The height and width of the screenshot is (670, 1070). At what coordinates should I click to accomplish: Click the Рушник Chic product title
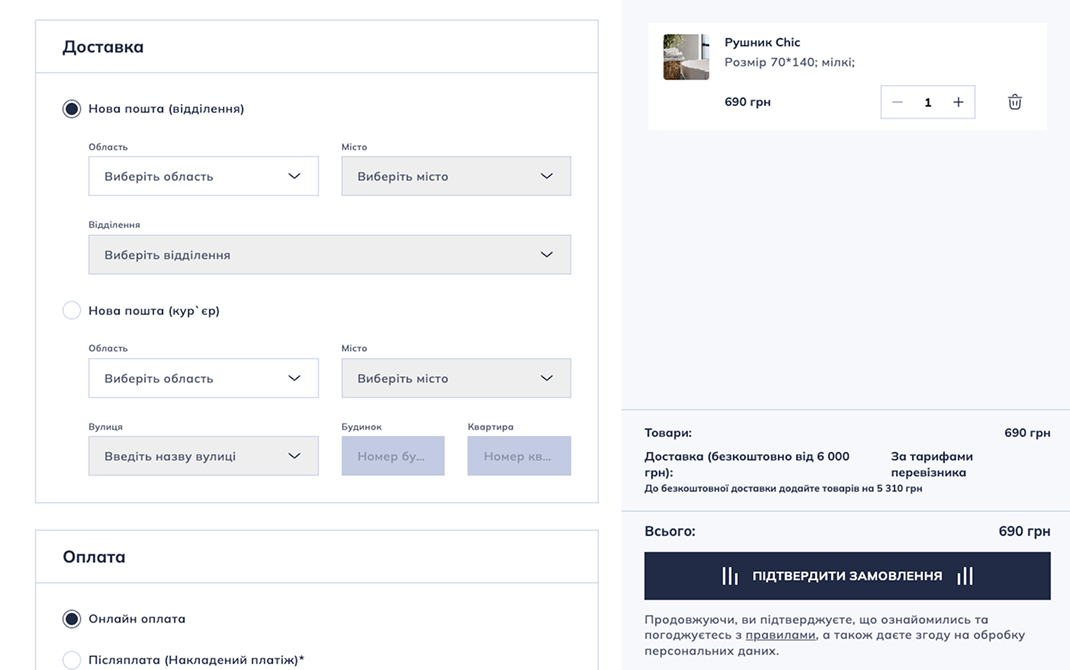pyautogui.click(x=762, y=42)
